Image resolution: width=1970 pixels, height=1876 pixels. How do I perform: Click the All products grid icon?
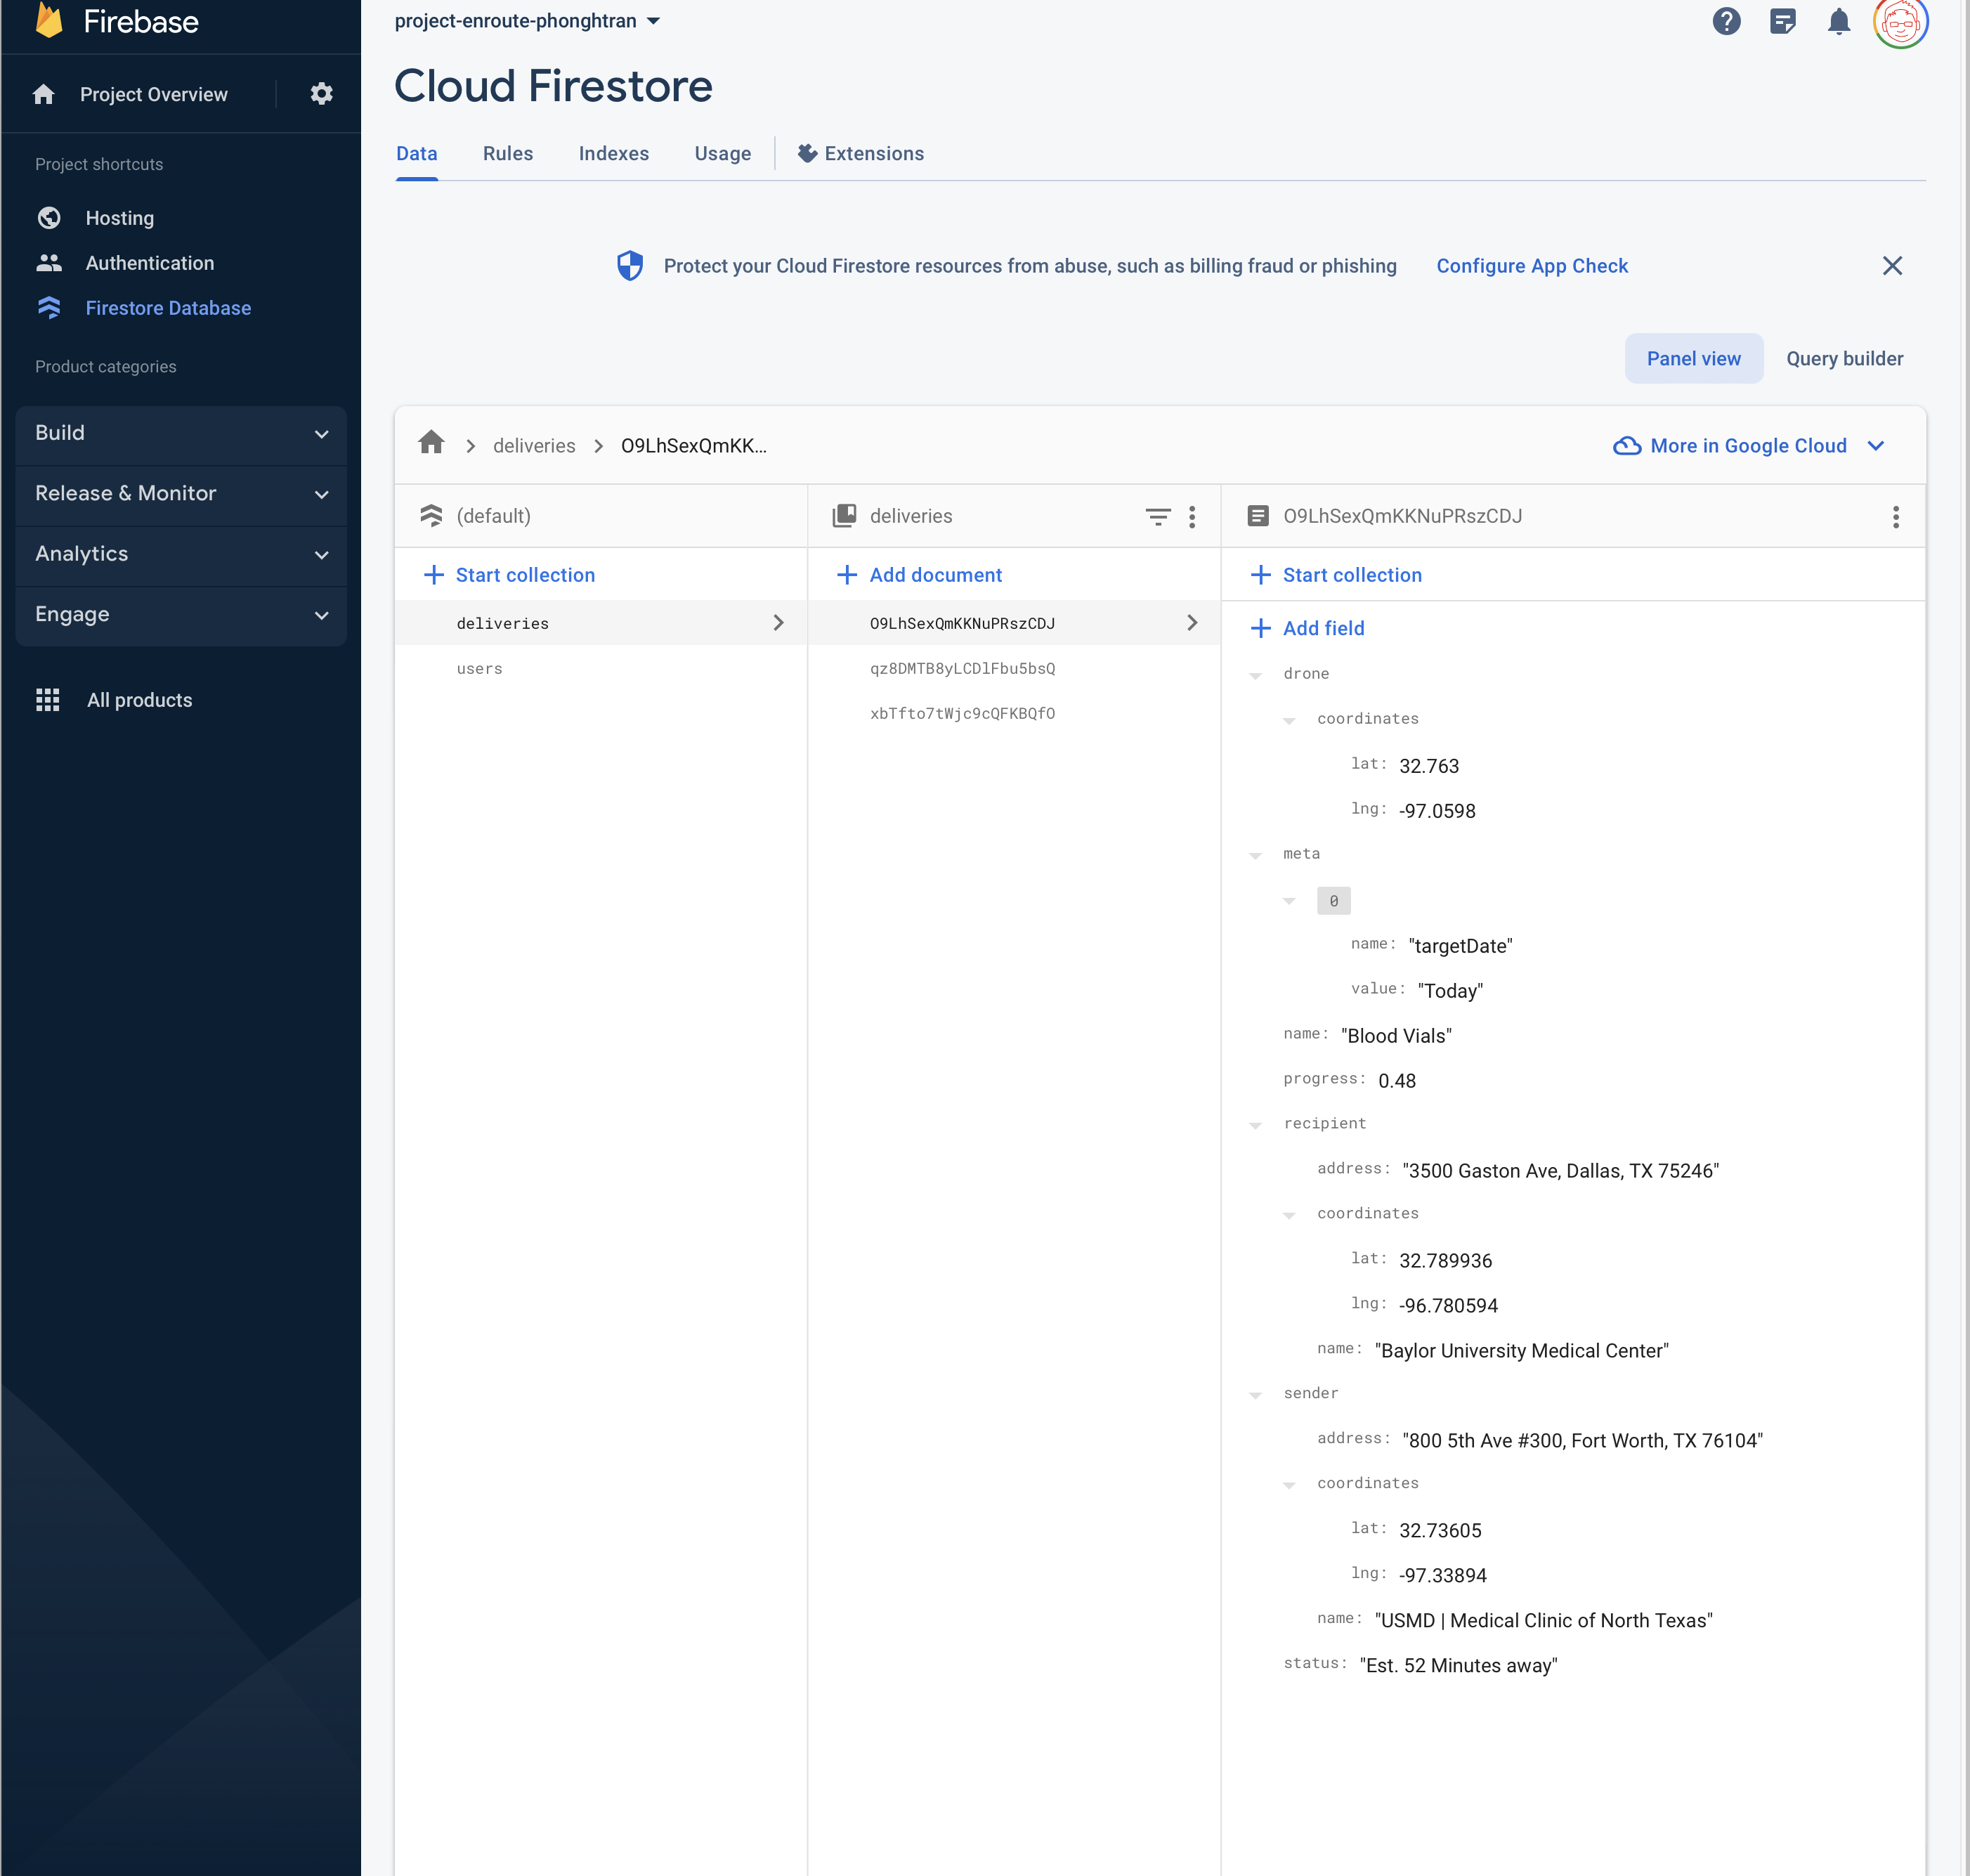tap(48, 700)
